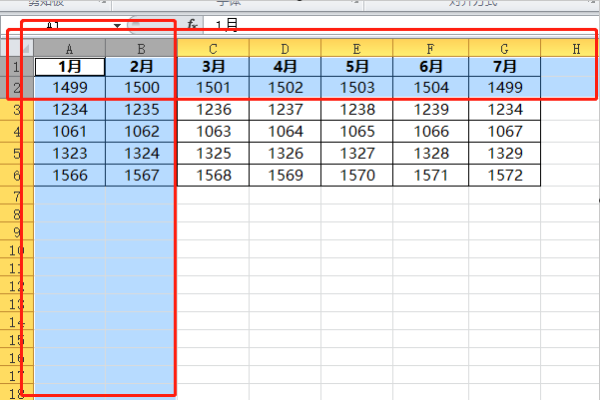Click cell containing 5月
The image size is (600, 400).
pos(357,67)
